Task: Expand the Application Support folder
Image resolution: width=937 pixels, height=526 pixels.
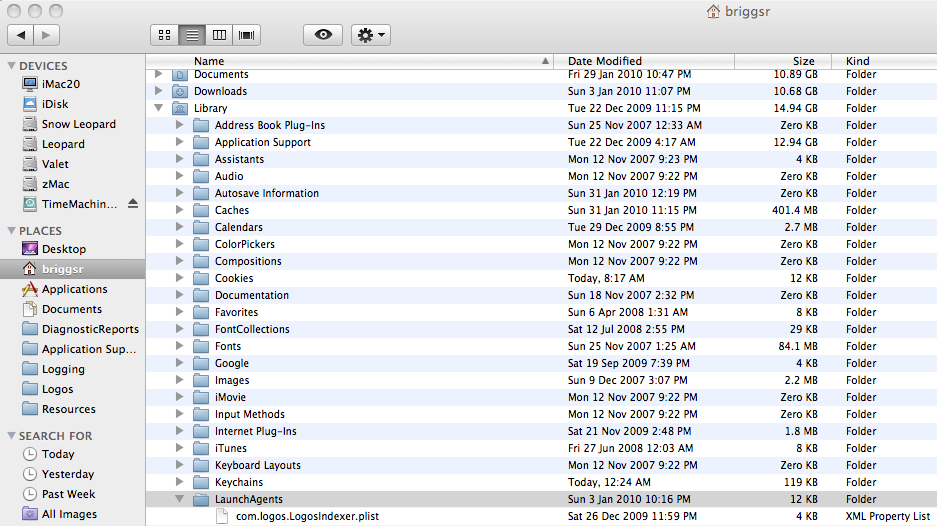Action: (179, 142)
